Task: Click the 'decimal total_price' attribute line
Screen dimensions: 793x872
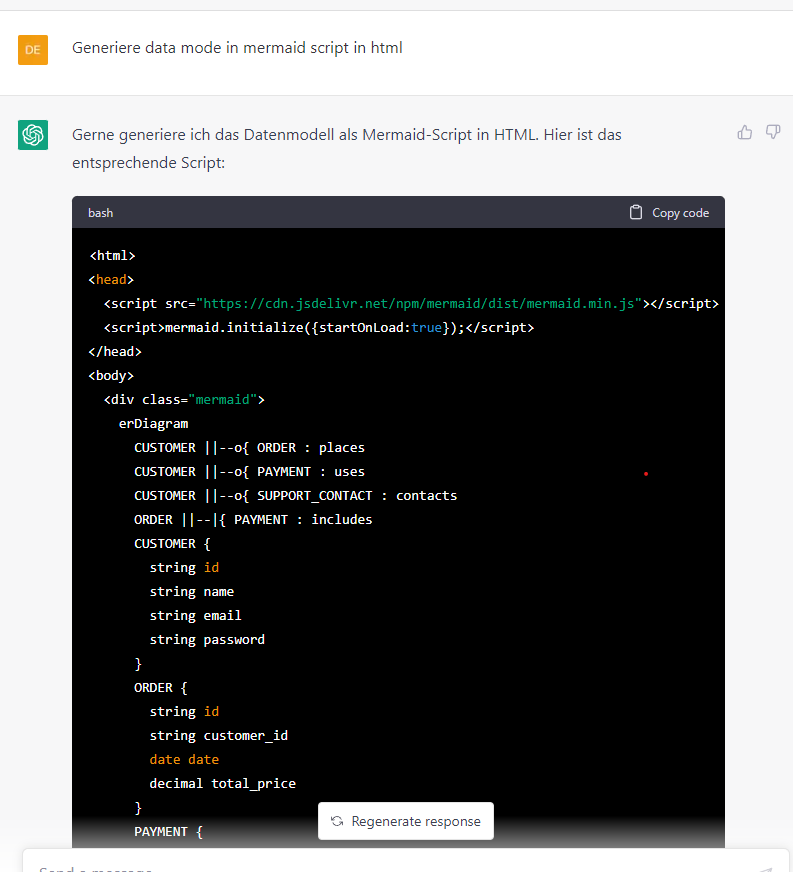Action: click(x=222, y=784)
